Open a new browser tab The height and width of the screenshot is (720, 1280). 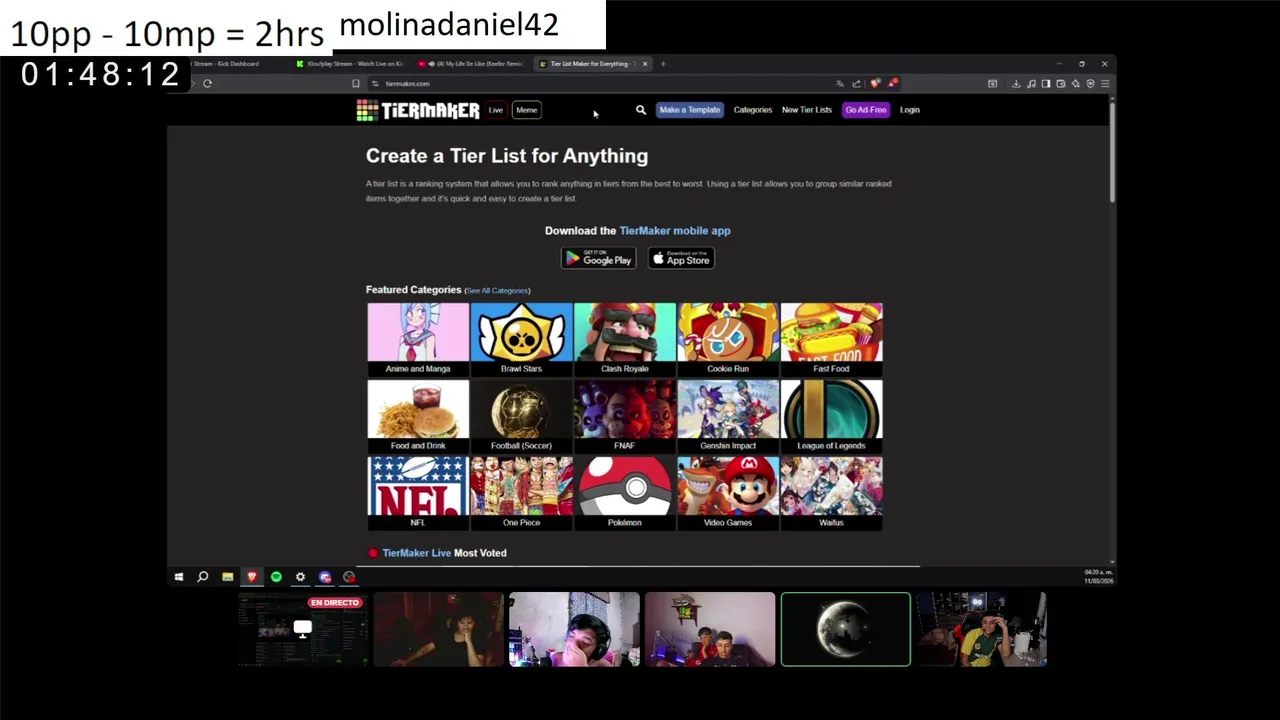[x=662, y=64]
